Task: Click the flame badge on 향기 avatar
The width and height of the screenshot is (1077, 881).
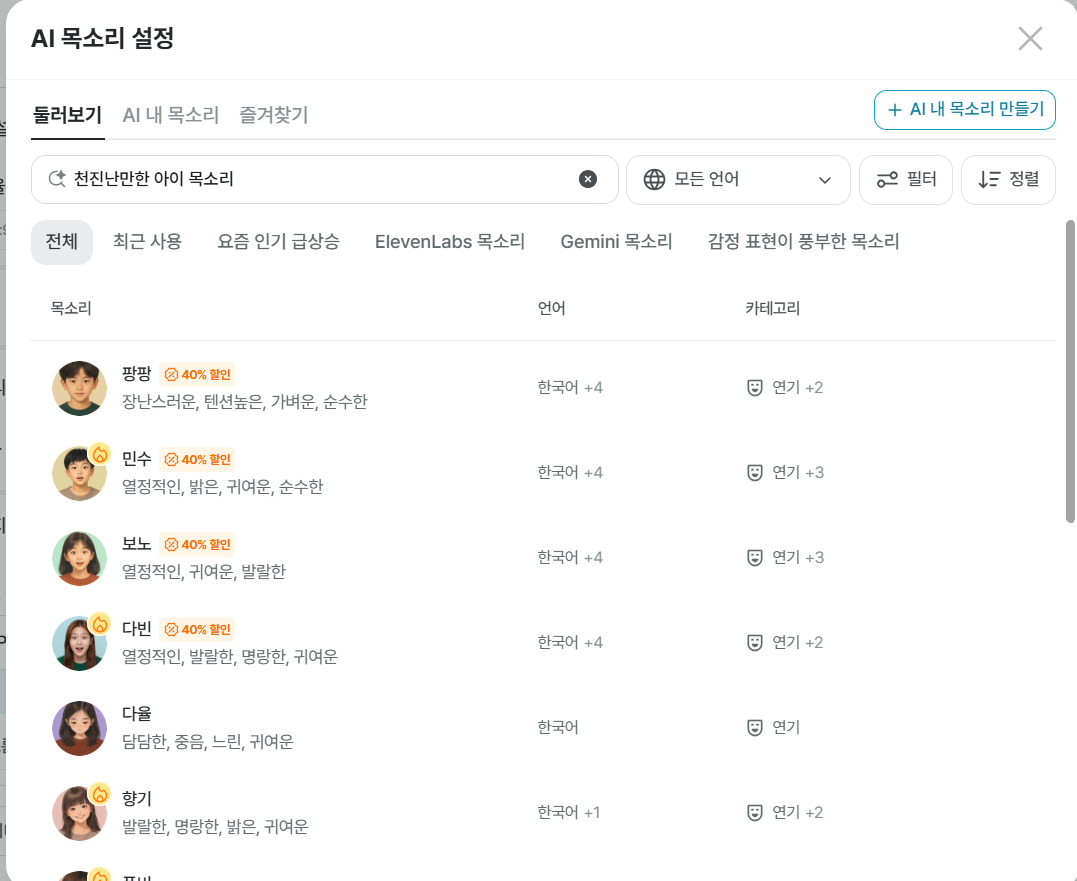Action: click(100, 794)
